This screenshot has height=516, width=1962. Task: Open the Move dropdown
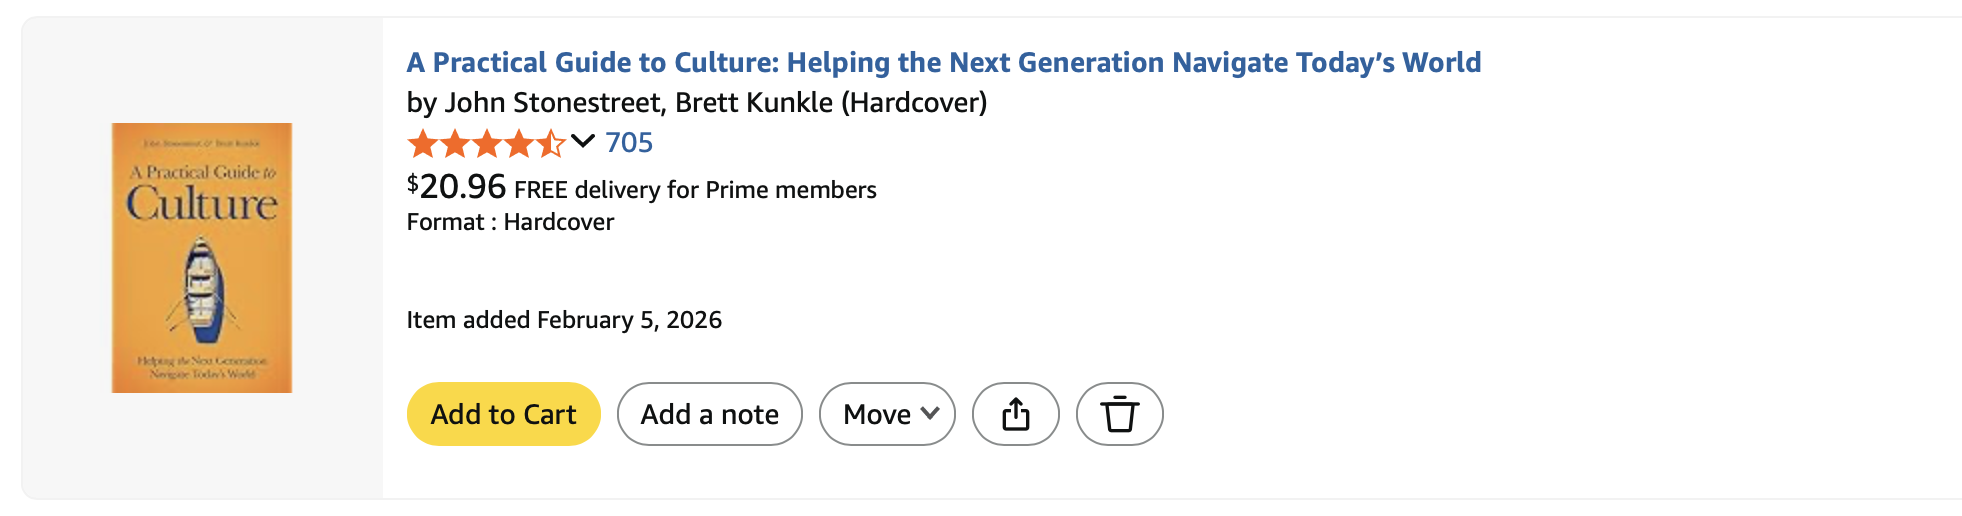pyautogui.click(x=886, y=414)
